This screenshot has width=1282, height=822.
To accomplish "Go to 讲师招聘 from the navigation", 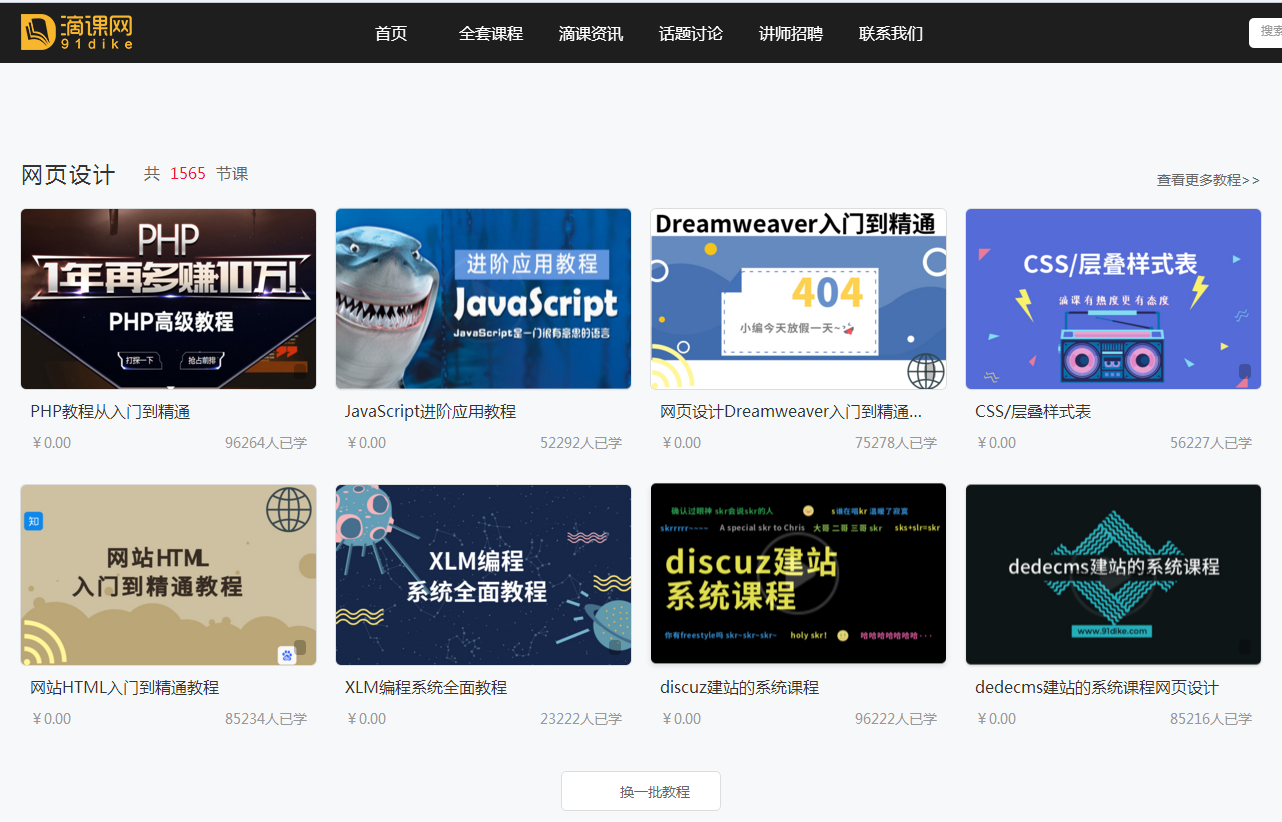I will point(790,33).
